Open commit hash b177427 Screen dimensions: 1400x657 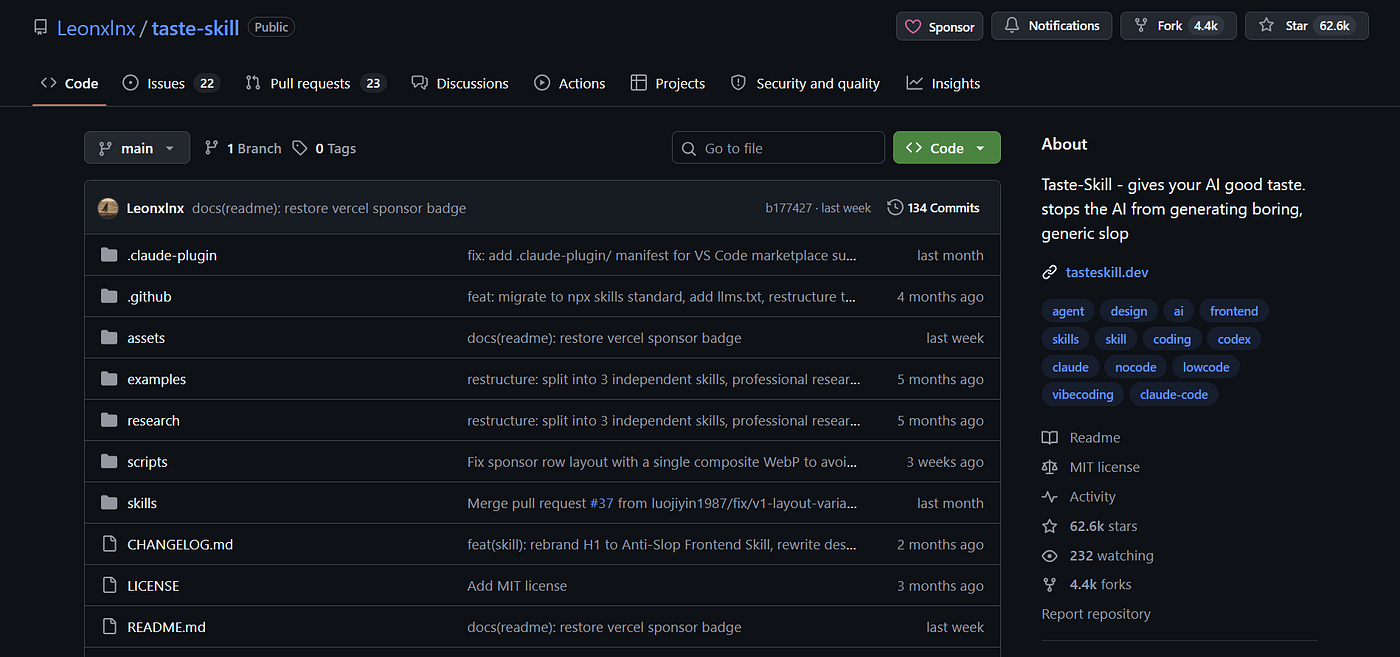789,208
